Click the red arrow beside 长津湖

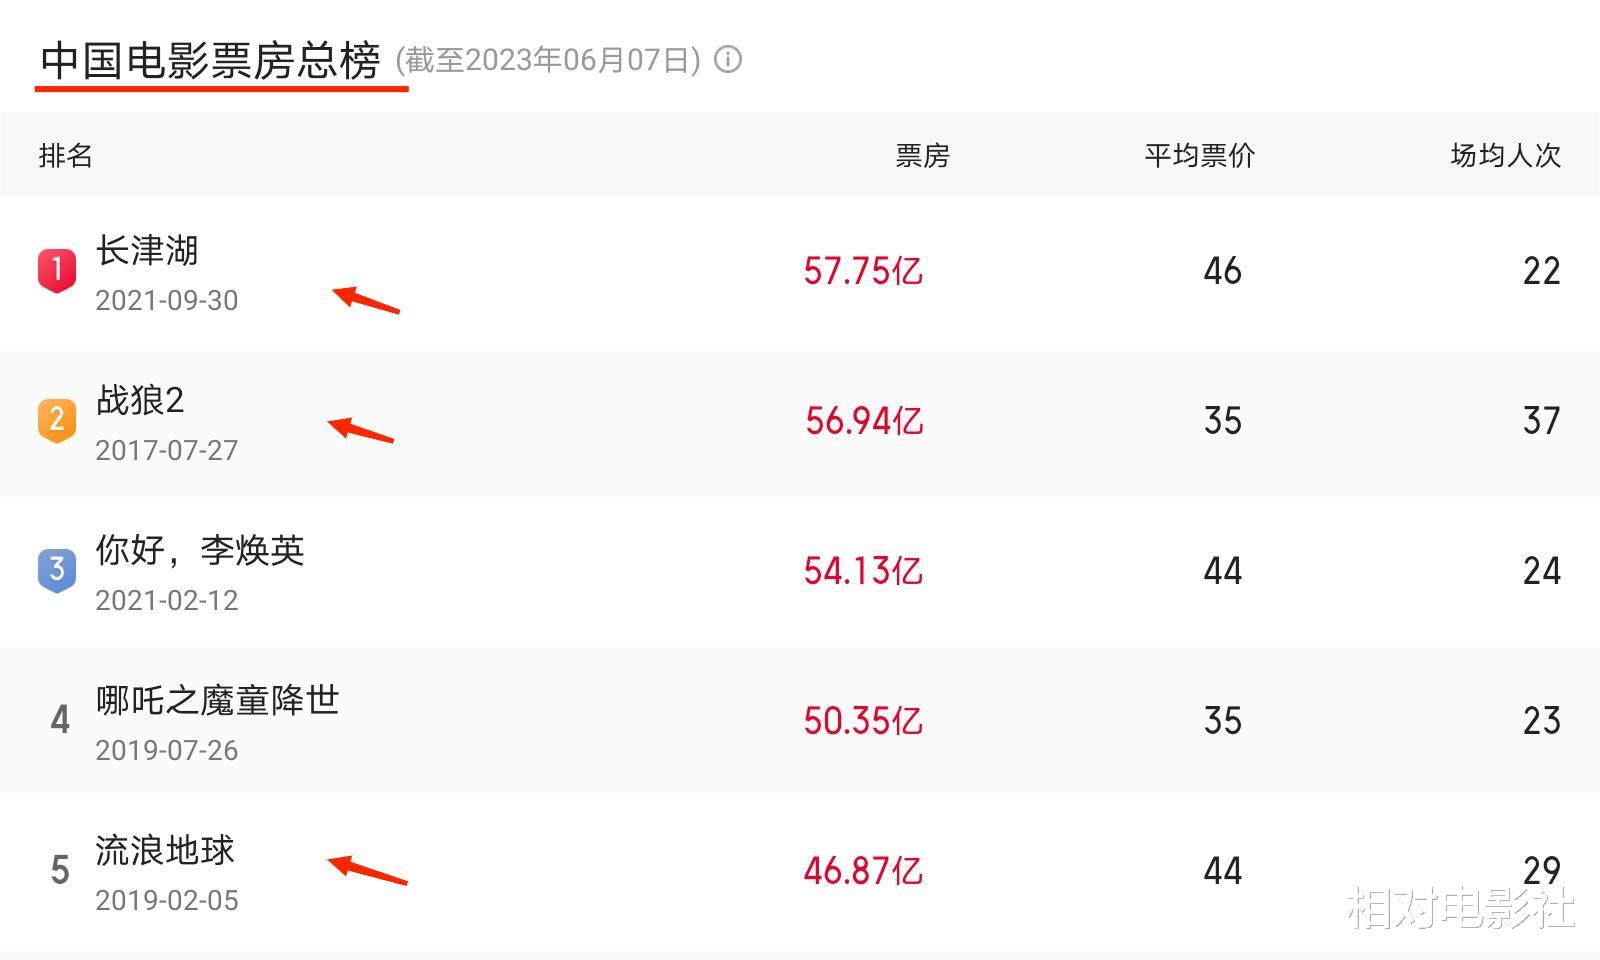click(366, 299)
